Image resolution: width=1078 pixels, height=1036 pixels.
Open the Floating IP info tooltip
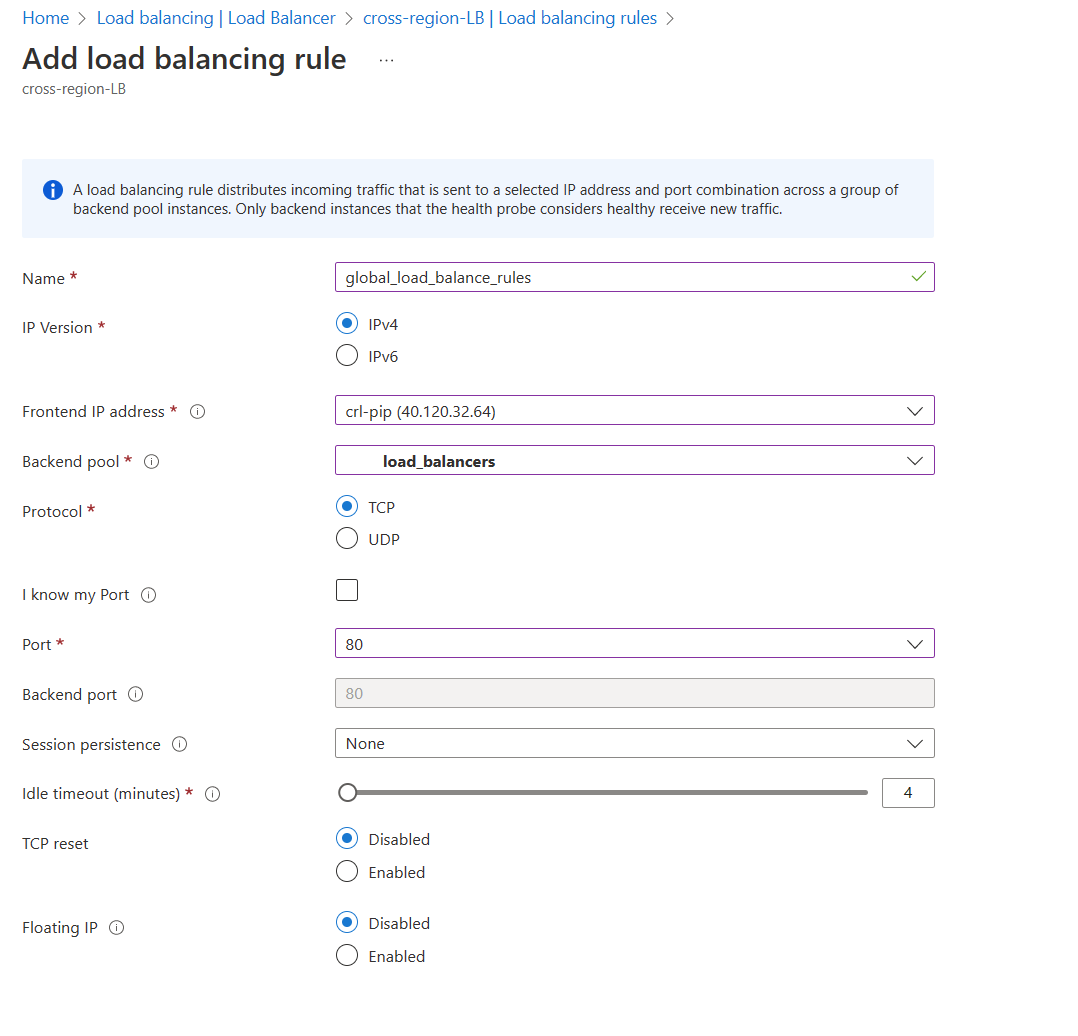click(x=116, y=927)
